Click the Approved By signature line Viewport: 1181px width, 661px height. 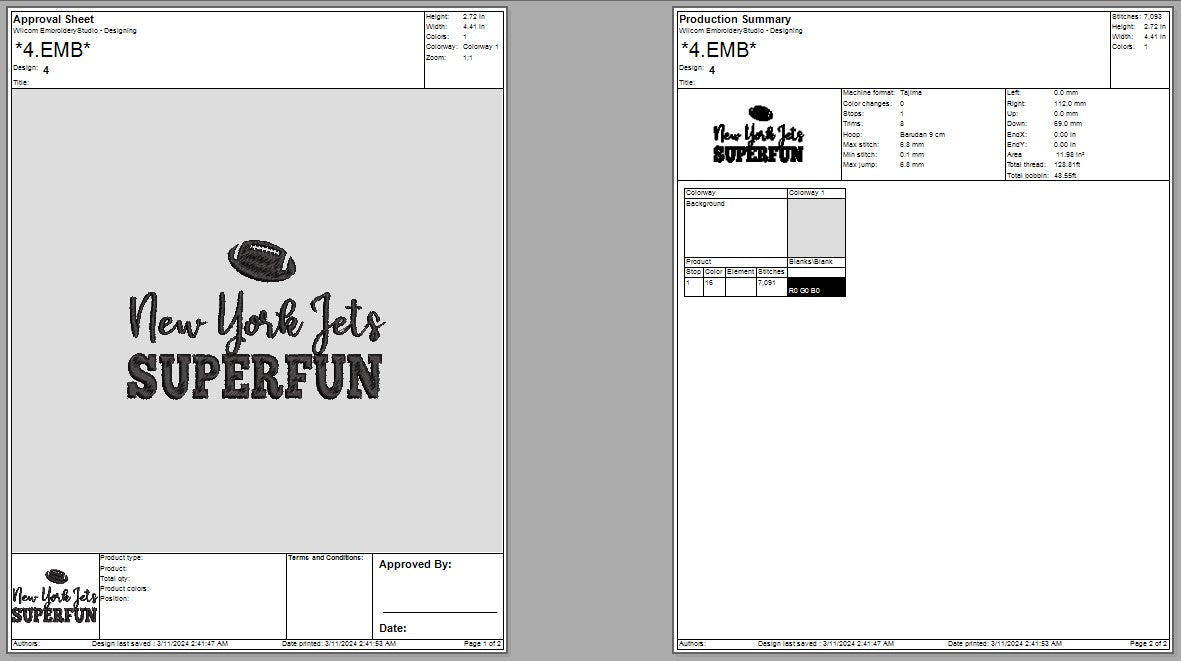coord(439,610)
